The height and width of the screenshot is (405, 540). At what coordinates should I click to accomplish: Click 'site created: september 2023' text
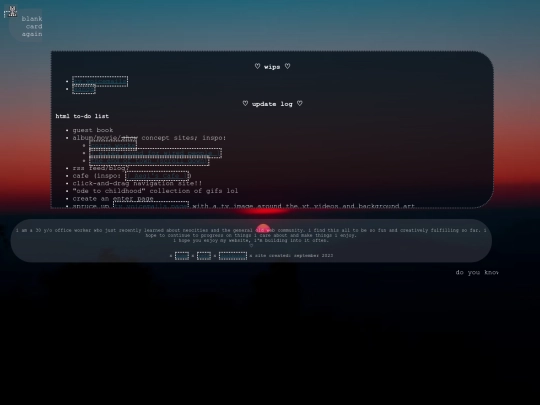pyautogui.click(x=294, y=256)
